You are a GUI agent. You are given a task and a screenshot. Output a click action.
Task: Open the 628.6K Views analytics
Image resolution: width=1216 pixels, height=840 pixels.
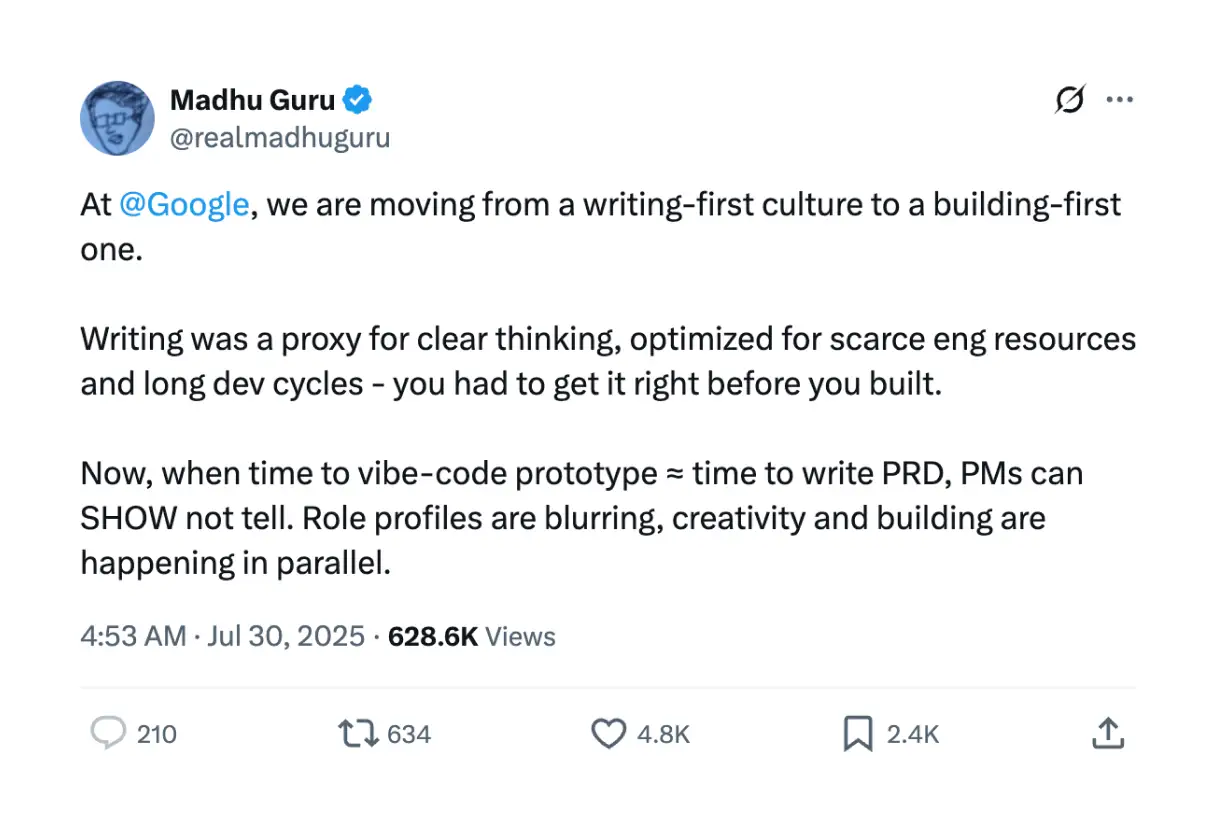(471, 636)
